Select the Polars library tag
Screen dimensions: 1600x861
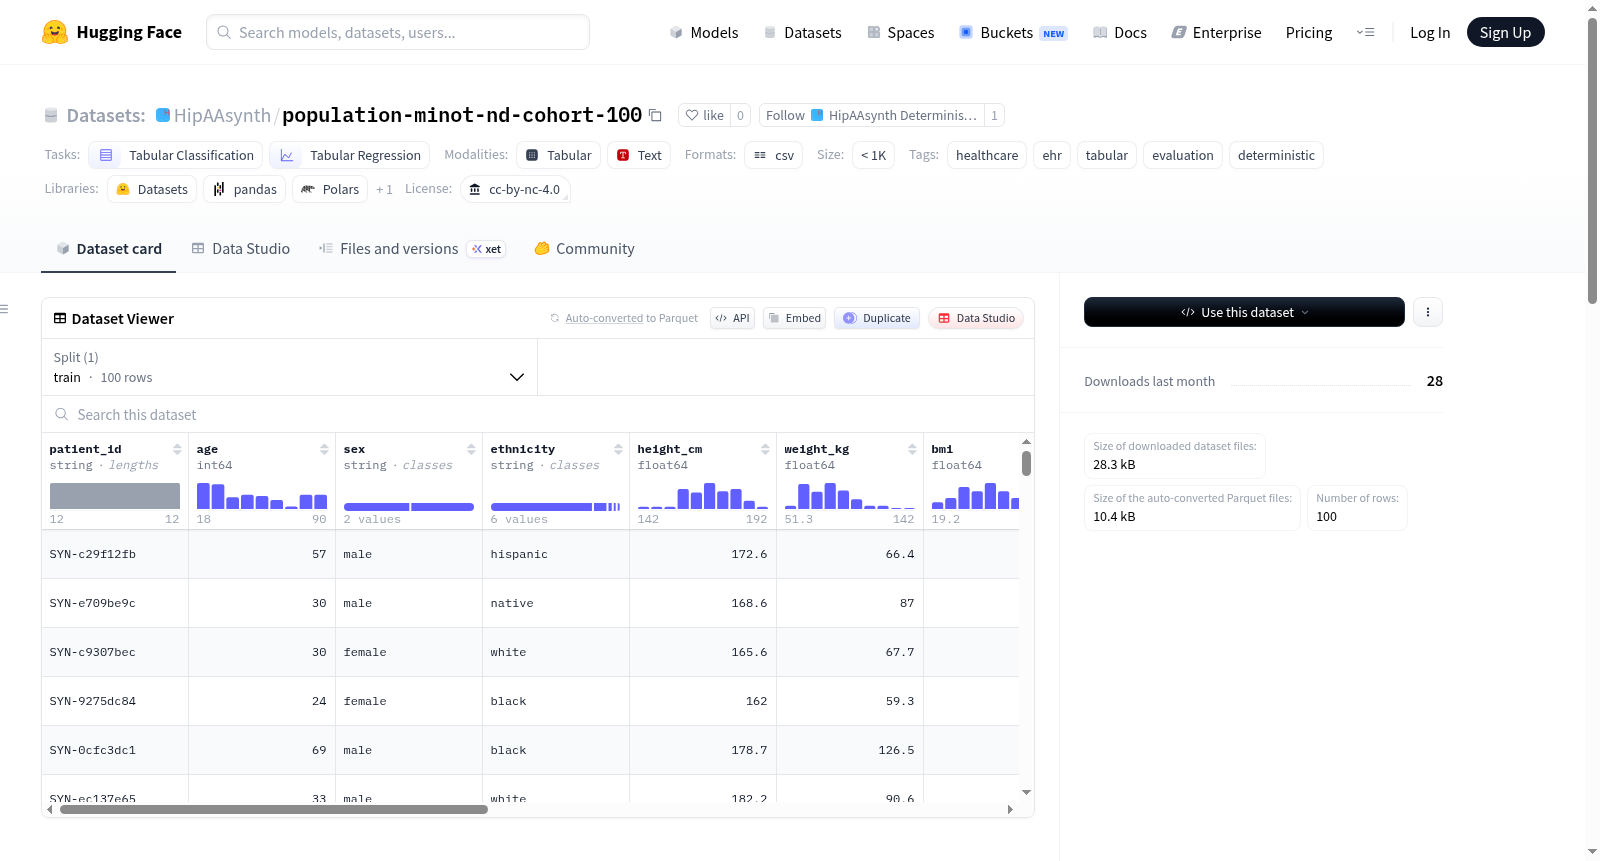point(330,189)
